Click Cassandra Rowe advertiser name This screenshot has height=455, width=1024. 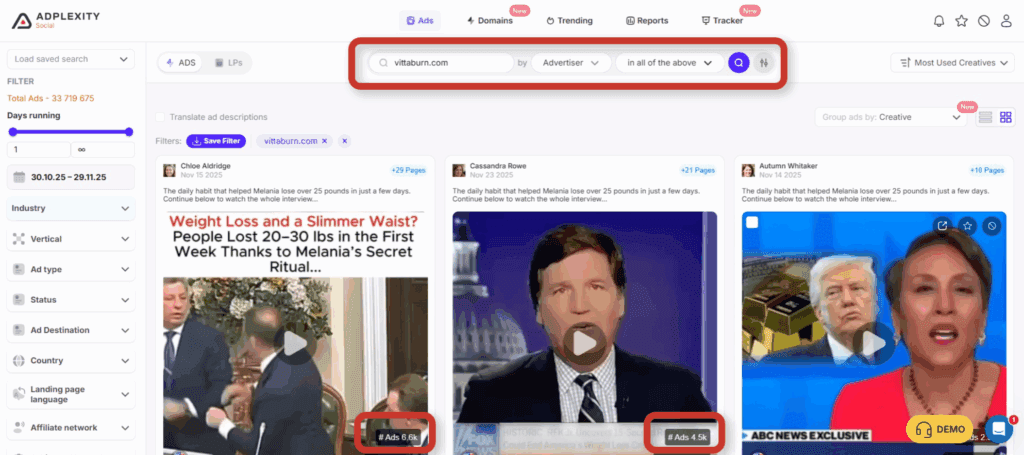(x=498, y=166)
